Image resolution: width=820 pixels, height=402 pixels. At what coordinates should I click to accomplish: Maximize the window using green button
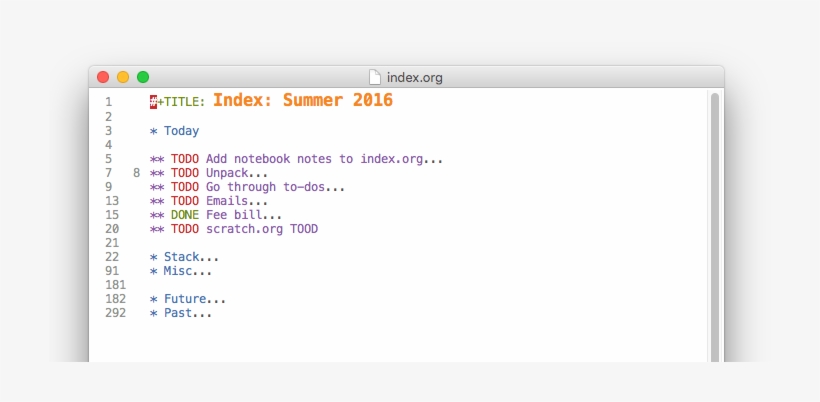click(x=143, y=77)
